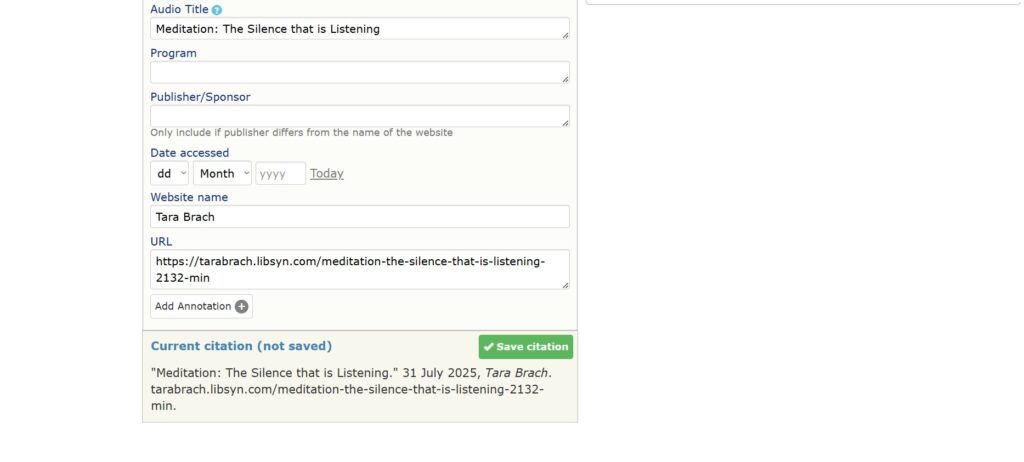1024x462 pixels.
Task: Focus the Audio Title text field
Action: (x=360, y=29)
